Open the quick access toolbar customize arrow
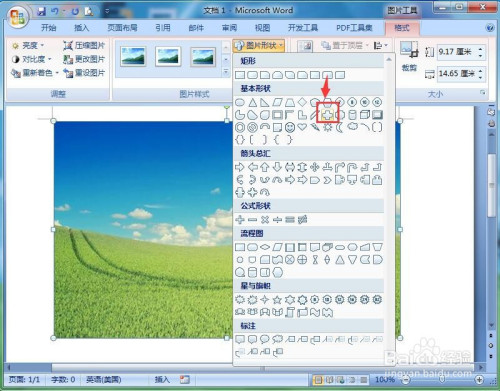Image resolution: width=500 pixels, height=391 pixels. [x=107, y=11]
